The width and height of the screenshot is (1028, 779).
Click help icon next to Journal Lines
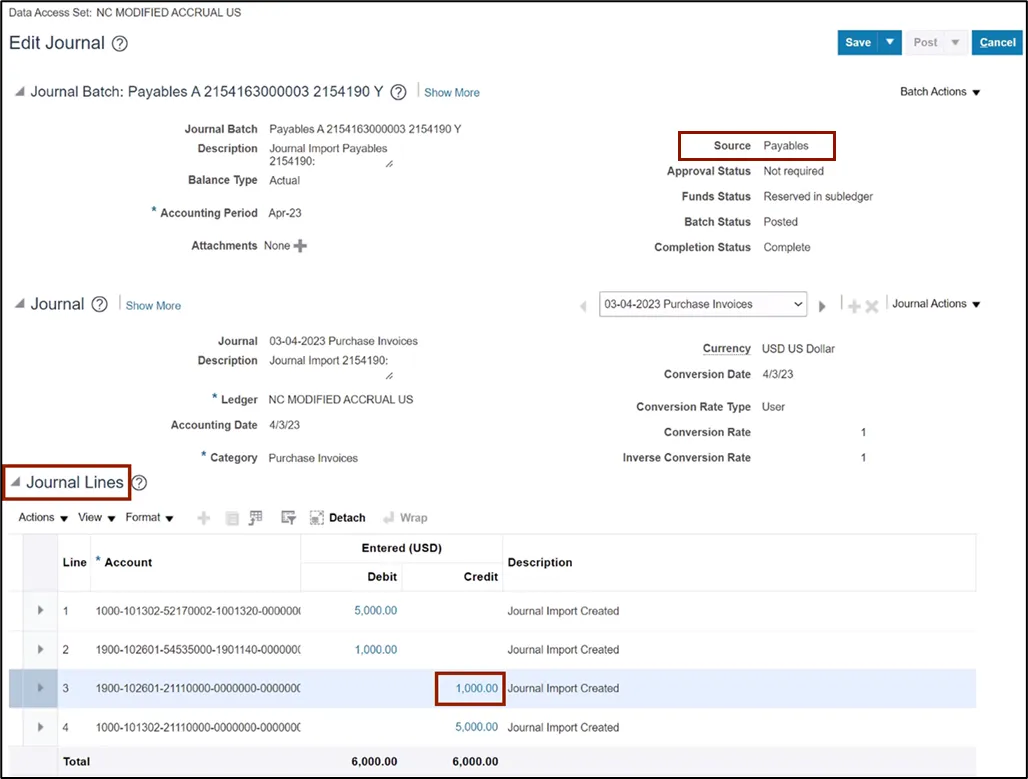[x=140, y=483]
